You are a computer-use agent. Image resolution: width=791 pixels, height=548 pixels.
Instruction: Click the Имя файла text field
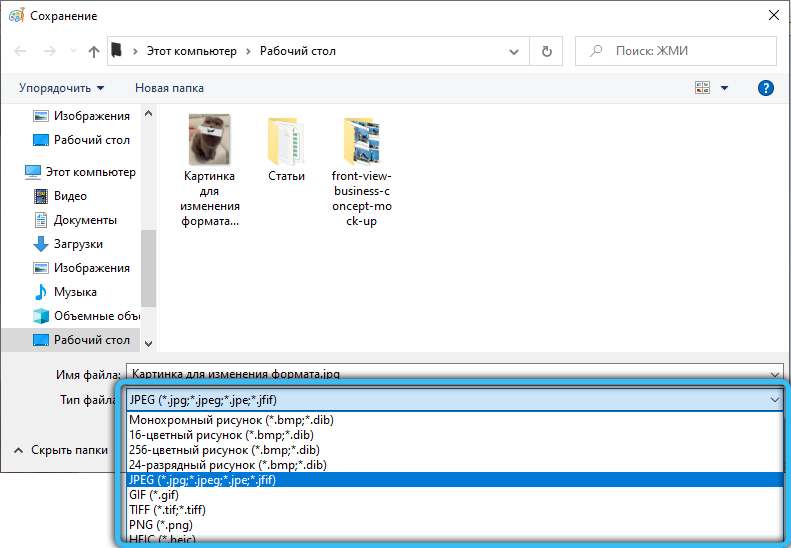coord(450,374)
